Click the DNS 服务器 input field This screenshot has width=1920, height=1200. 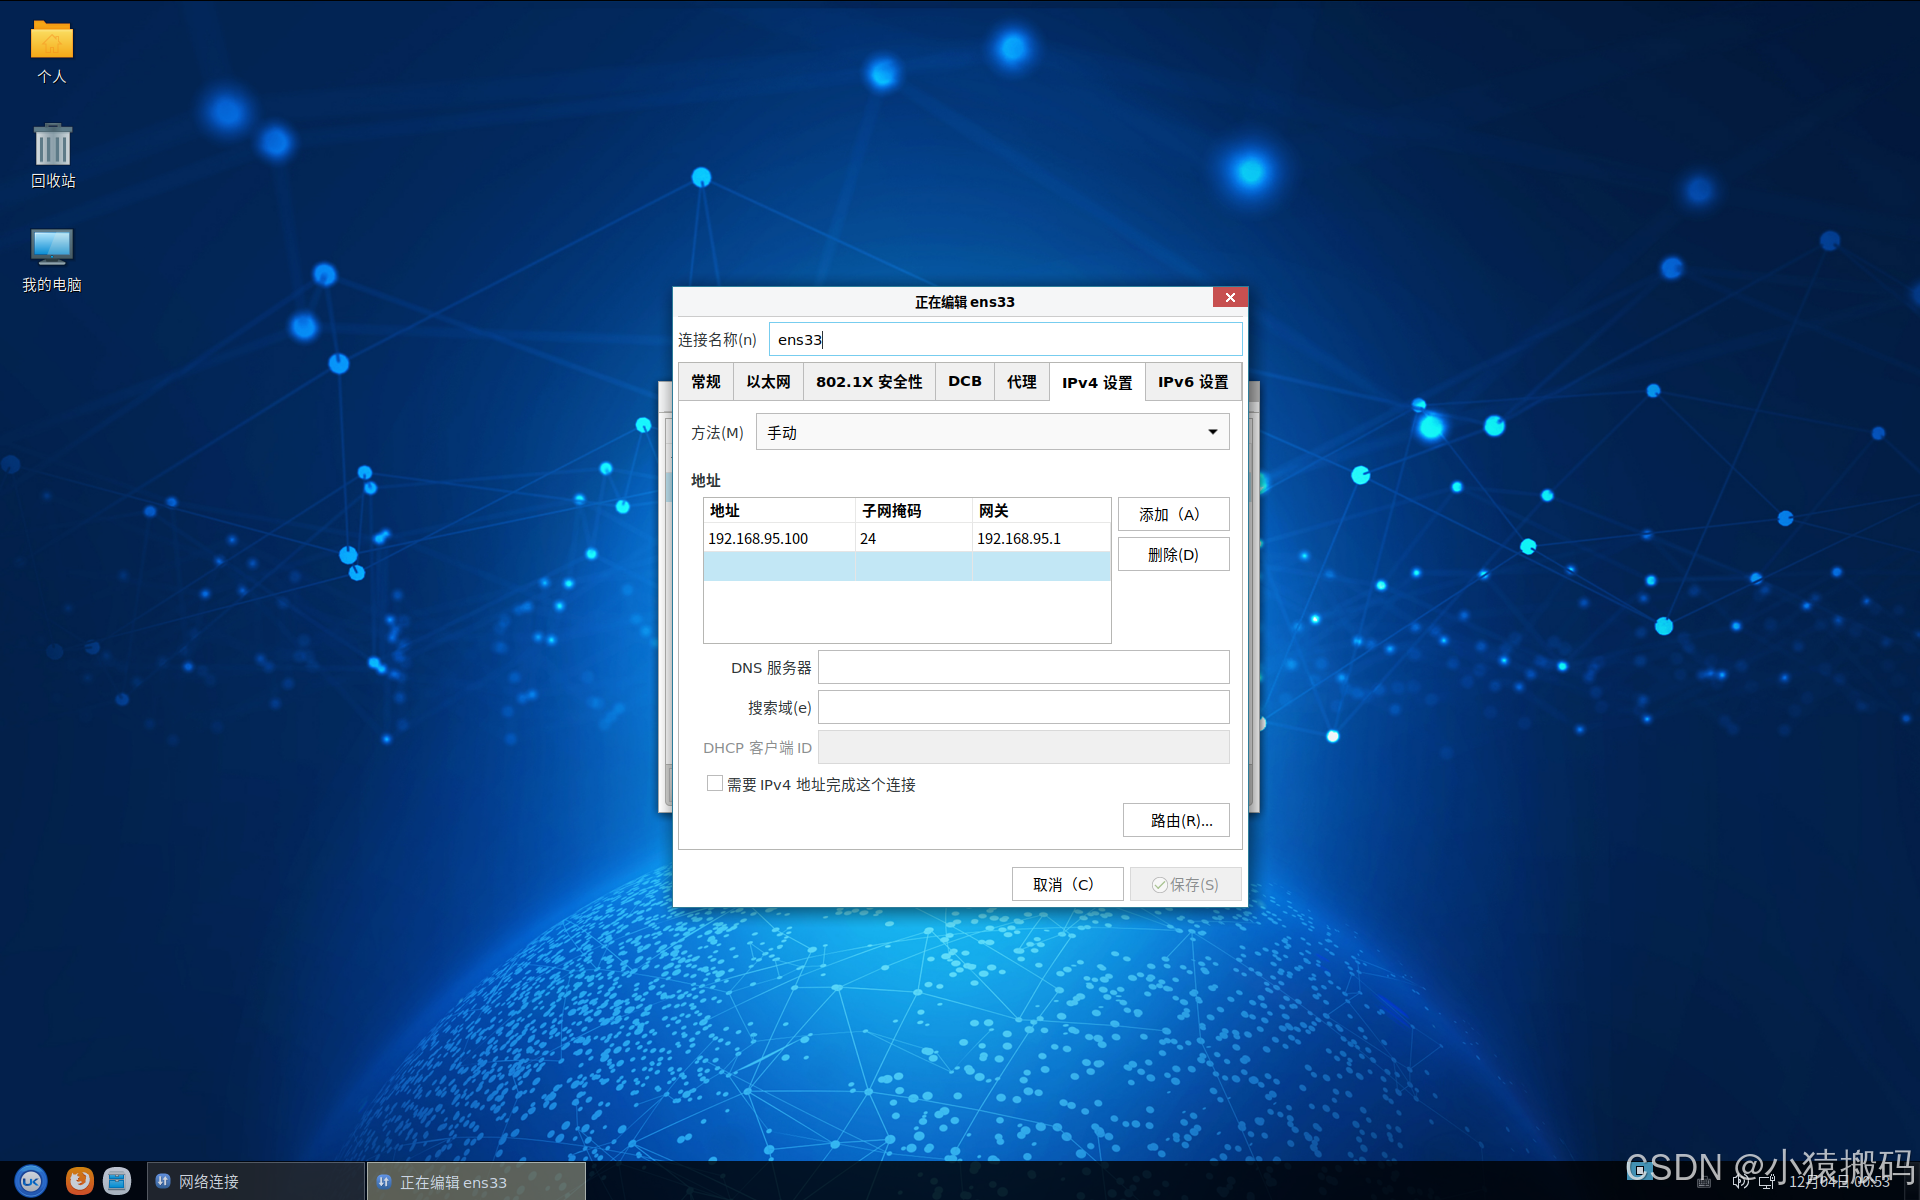(1023, 667)
